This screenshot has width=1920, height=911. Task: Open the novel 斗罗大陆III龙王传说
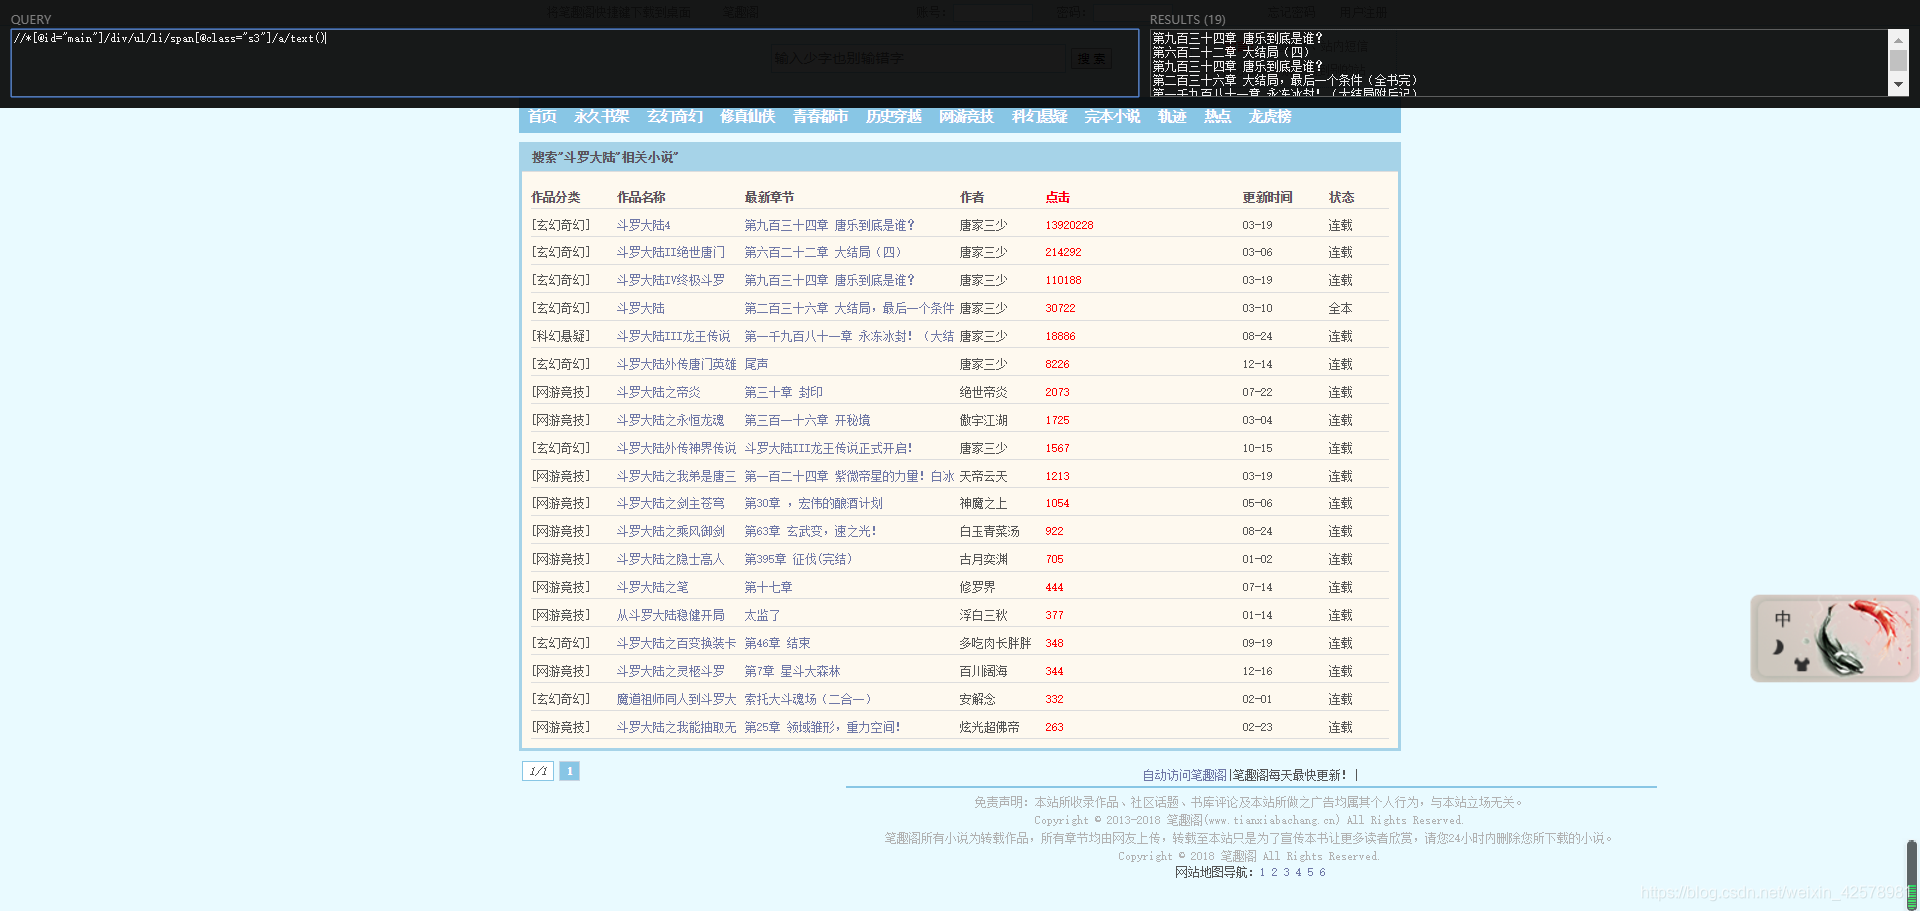point(673,337)
